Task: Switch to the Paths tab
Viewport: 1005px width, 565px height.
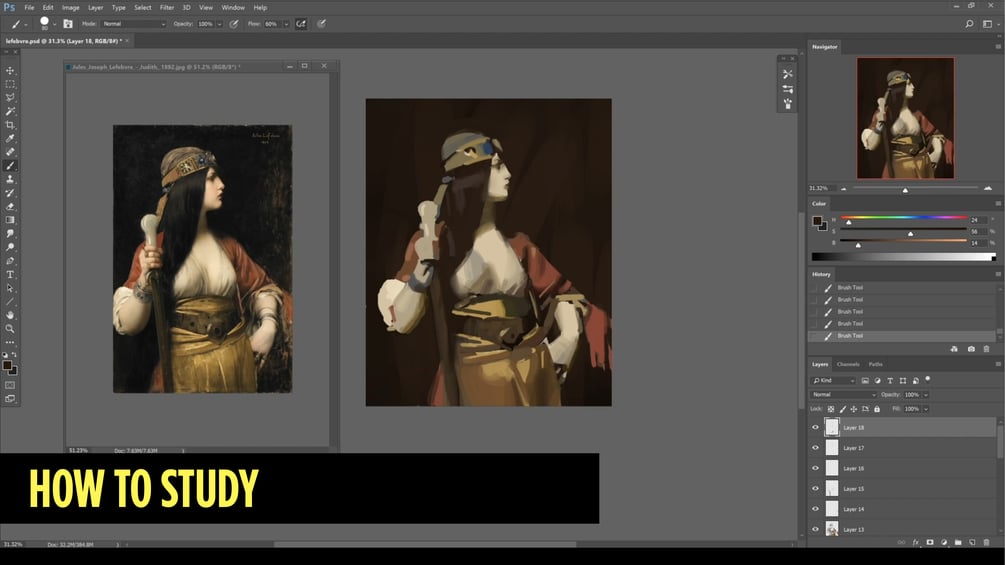Action: point(876,364)
